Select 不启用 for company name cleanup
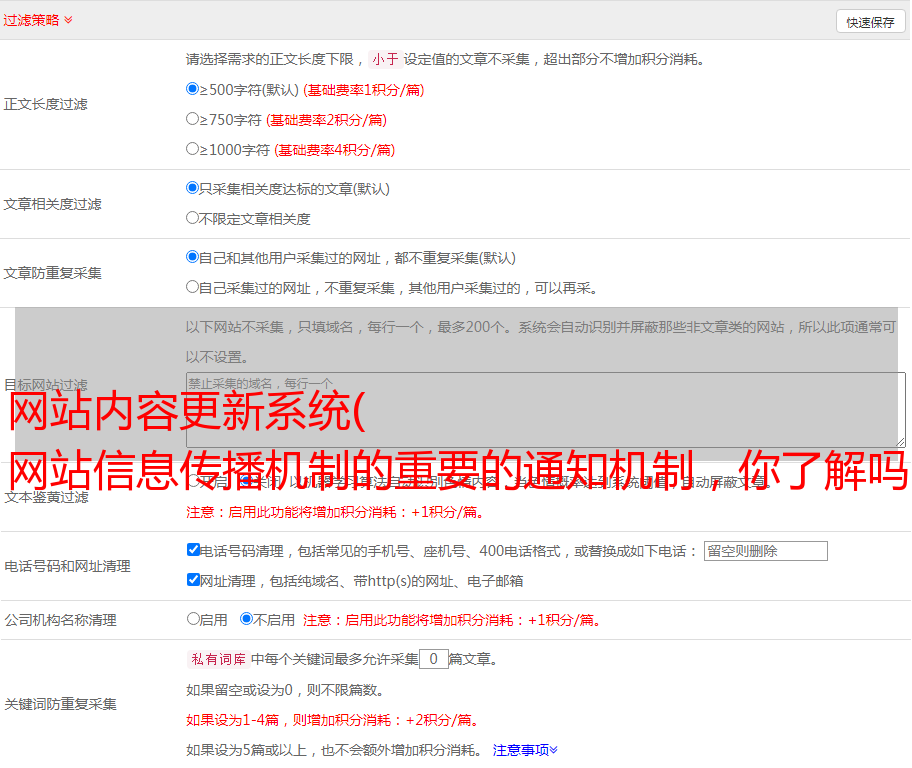Viewport: 912px width, 768px height. pyautogui.click(x=246, y=619)
